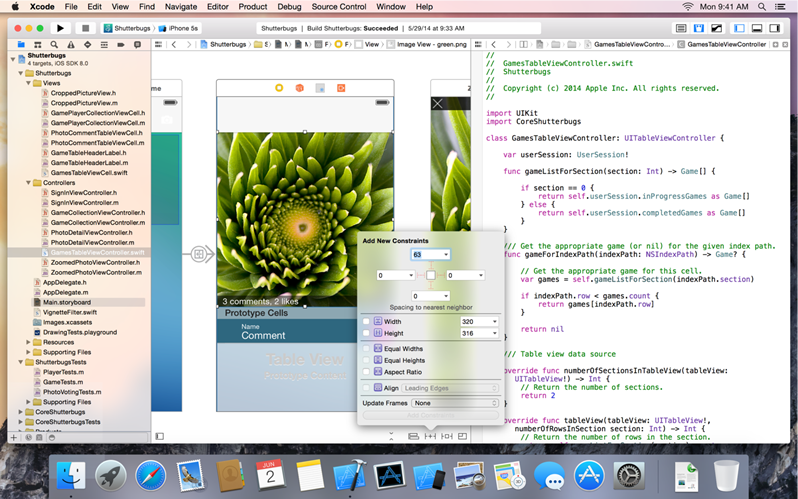
Task: Open the Editor menu
Action: pos(217,6)
